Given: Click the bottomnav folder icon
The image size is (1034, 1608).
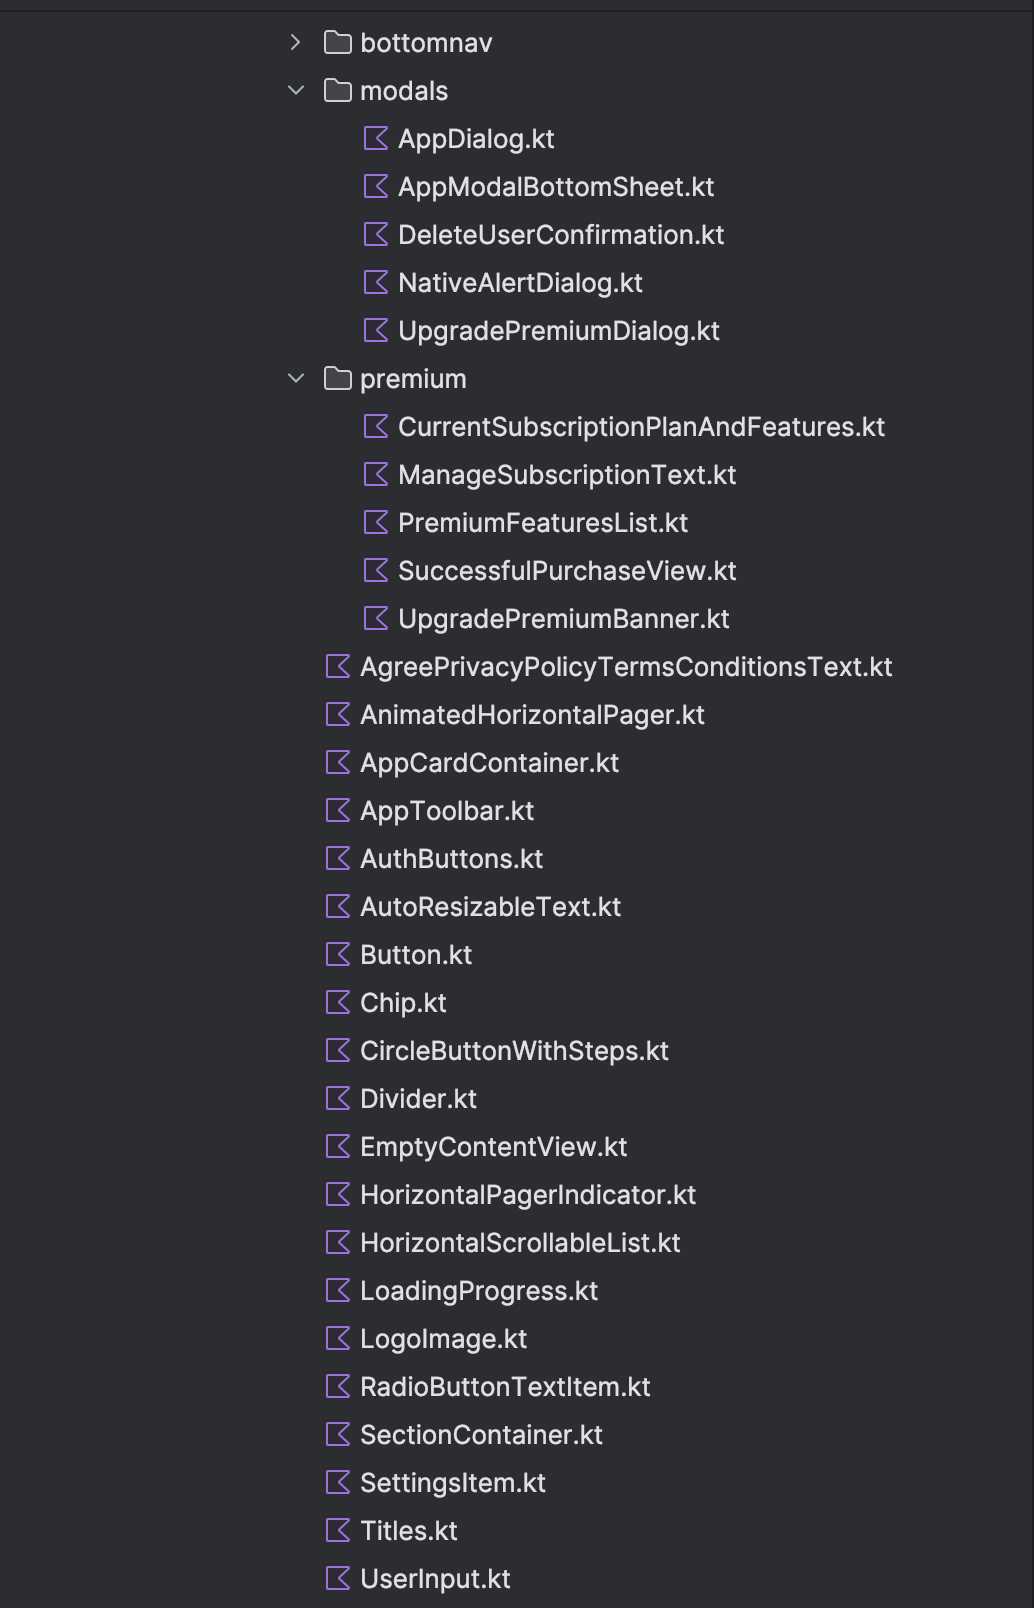Looking at the screenshot, I should pyautogui.click(x=338, y=42).
